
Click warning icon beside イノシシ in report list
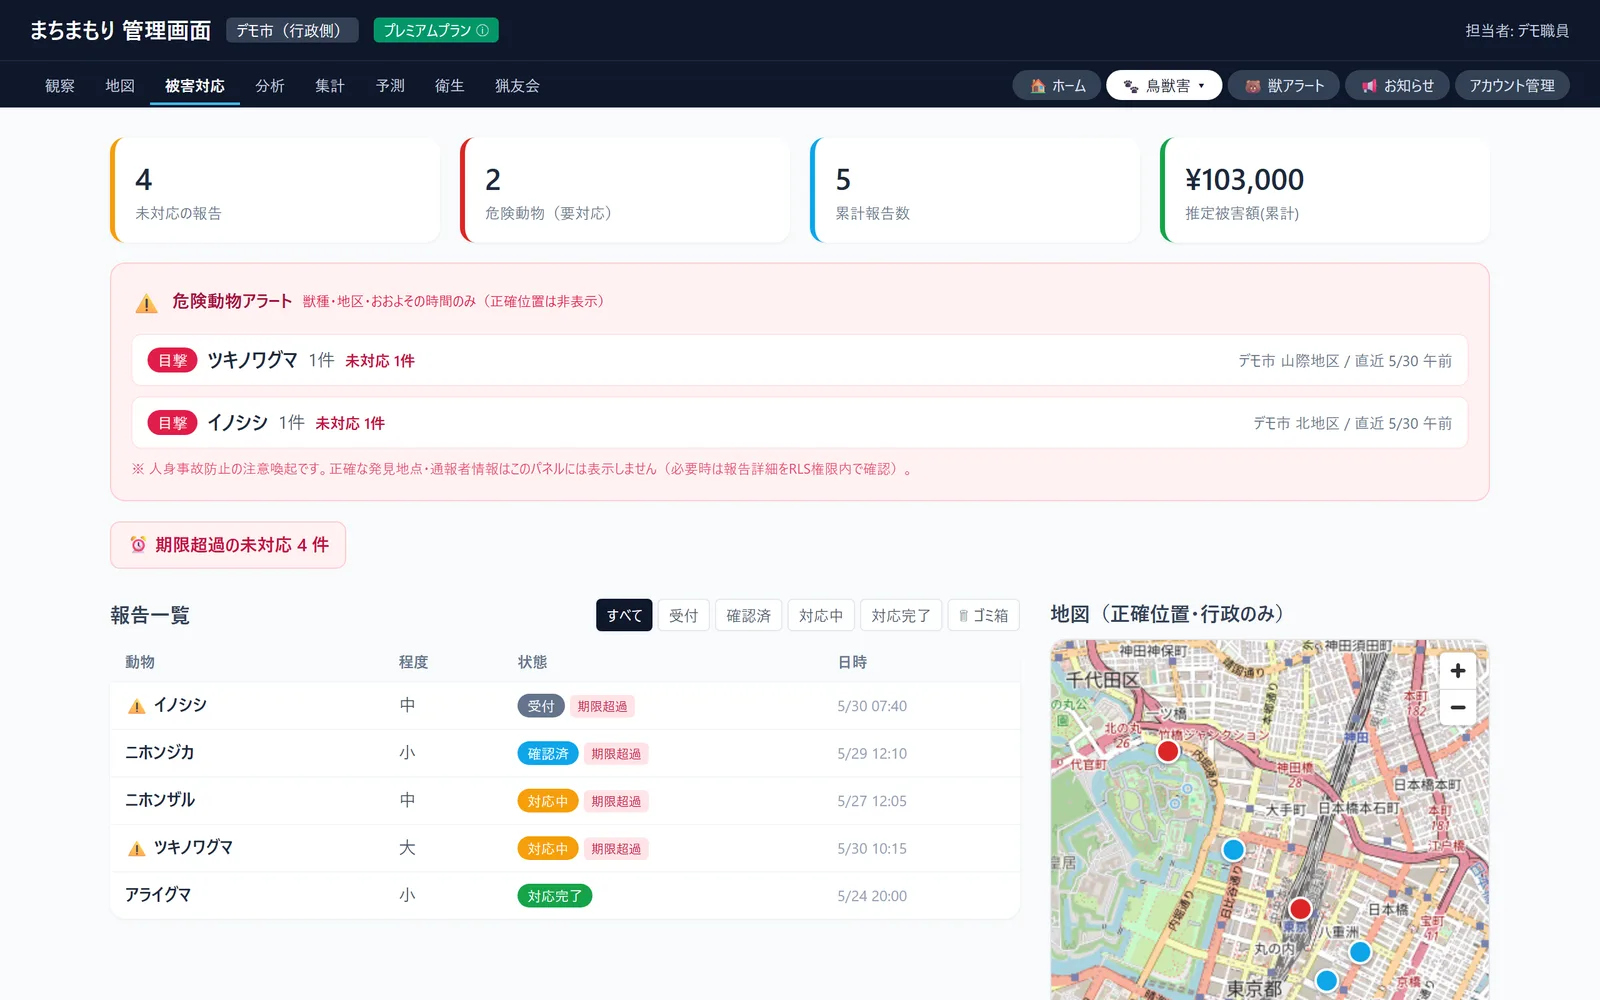137,706
